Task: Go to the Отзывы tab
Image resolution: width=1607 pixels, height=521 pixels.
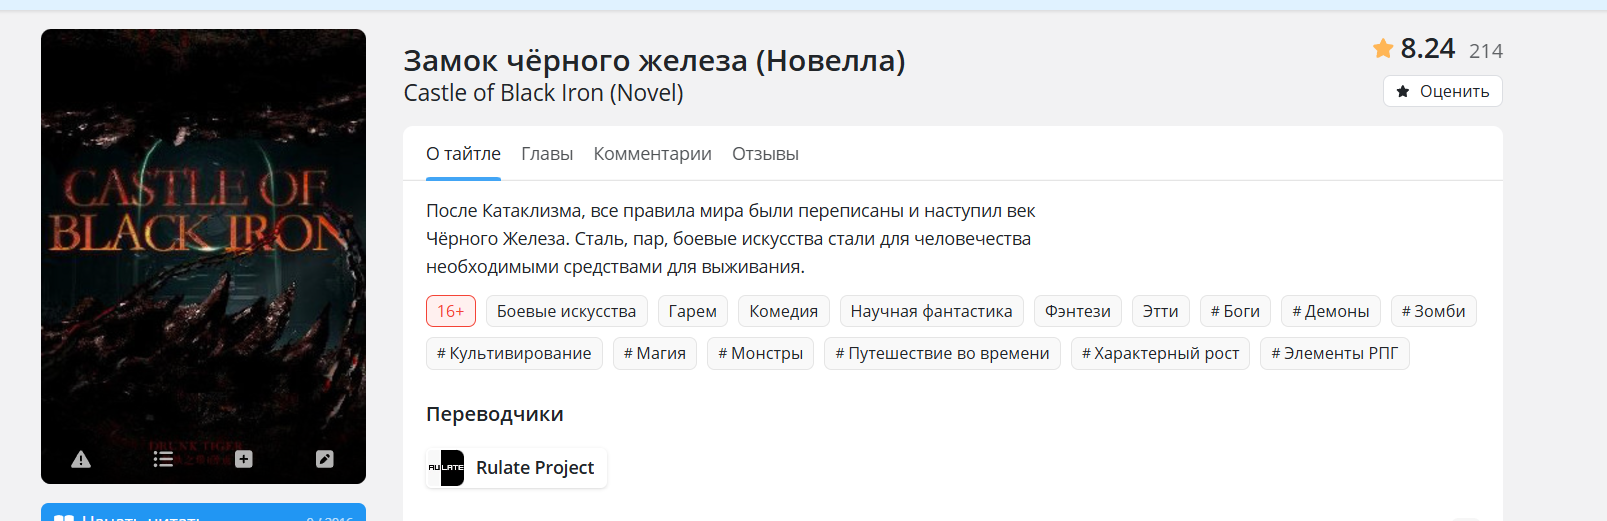Action: tap(765, 154)
